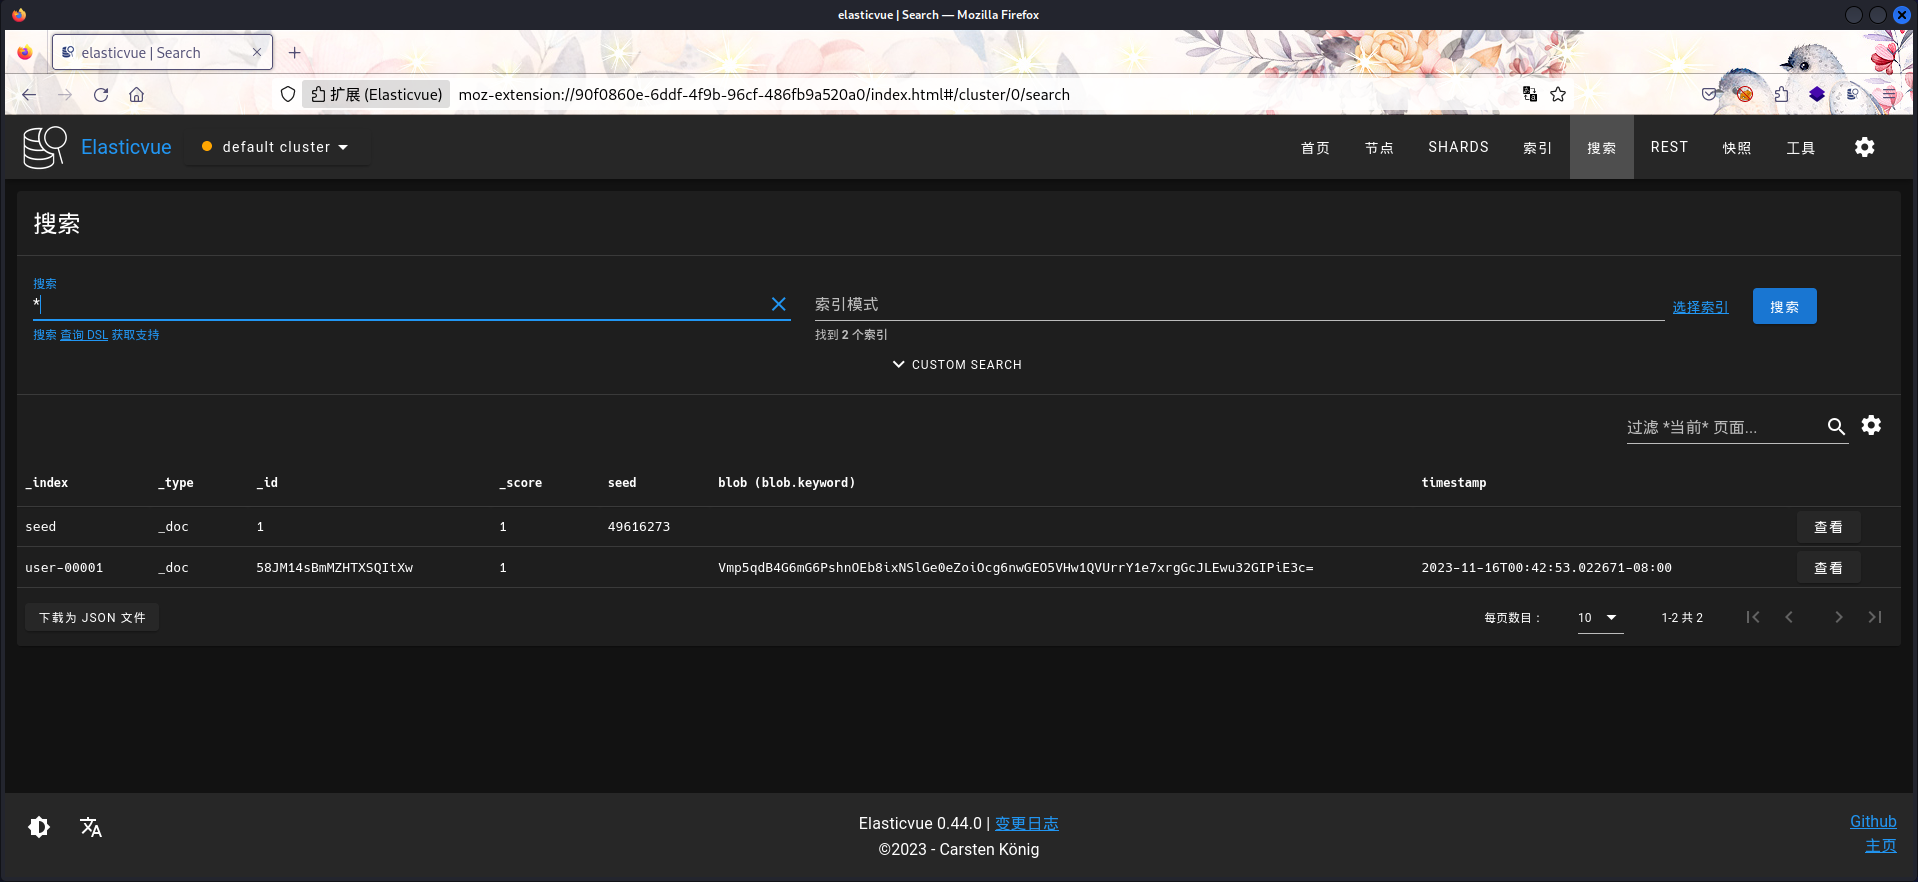Click the Firefox URL address bar
1918x882 pixels.
click(x=980, y=94)
